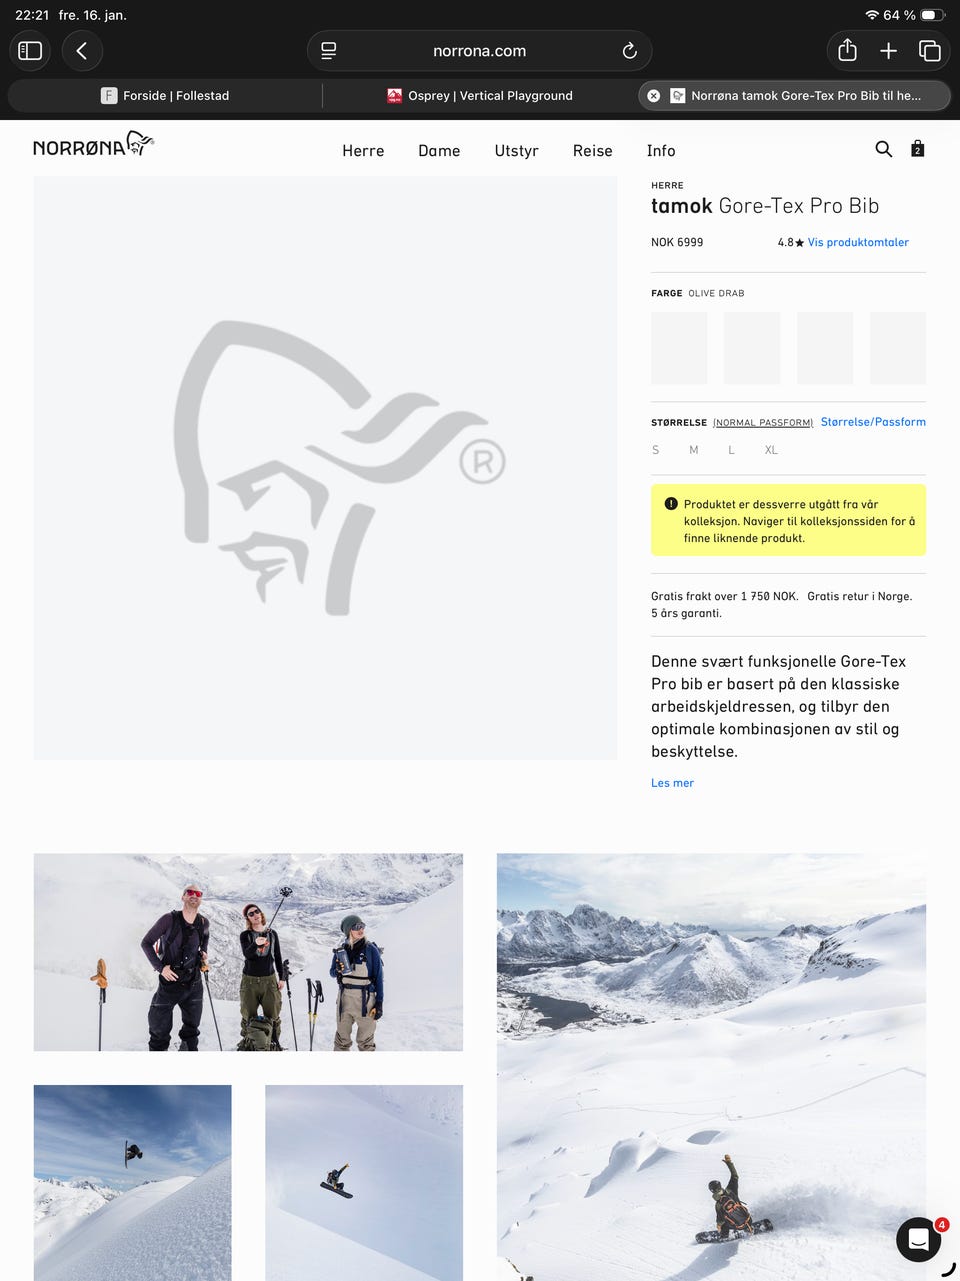Select size M
Screen dimensions: 960x1281
(x=693, y=450)
